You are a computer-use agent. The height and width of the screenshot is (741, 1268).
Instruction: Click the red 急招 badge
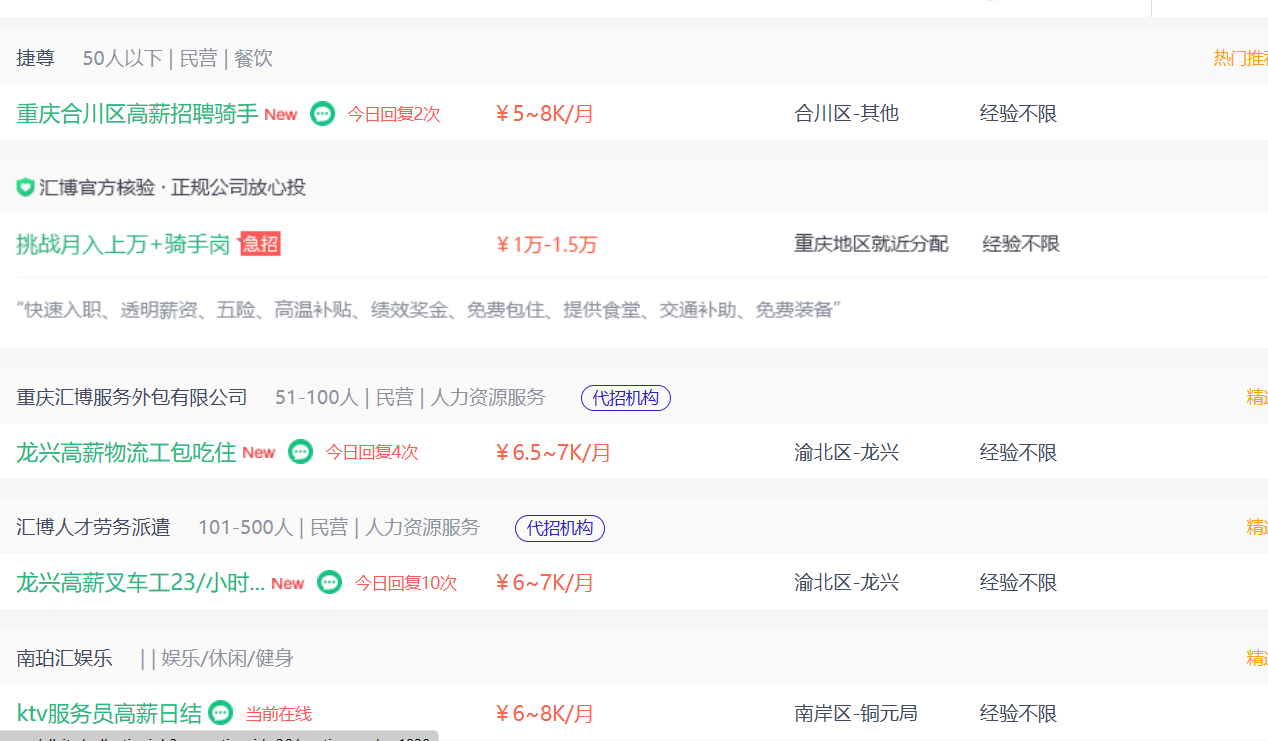click(260, 244)
